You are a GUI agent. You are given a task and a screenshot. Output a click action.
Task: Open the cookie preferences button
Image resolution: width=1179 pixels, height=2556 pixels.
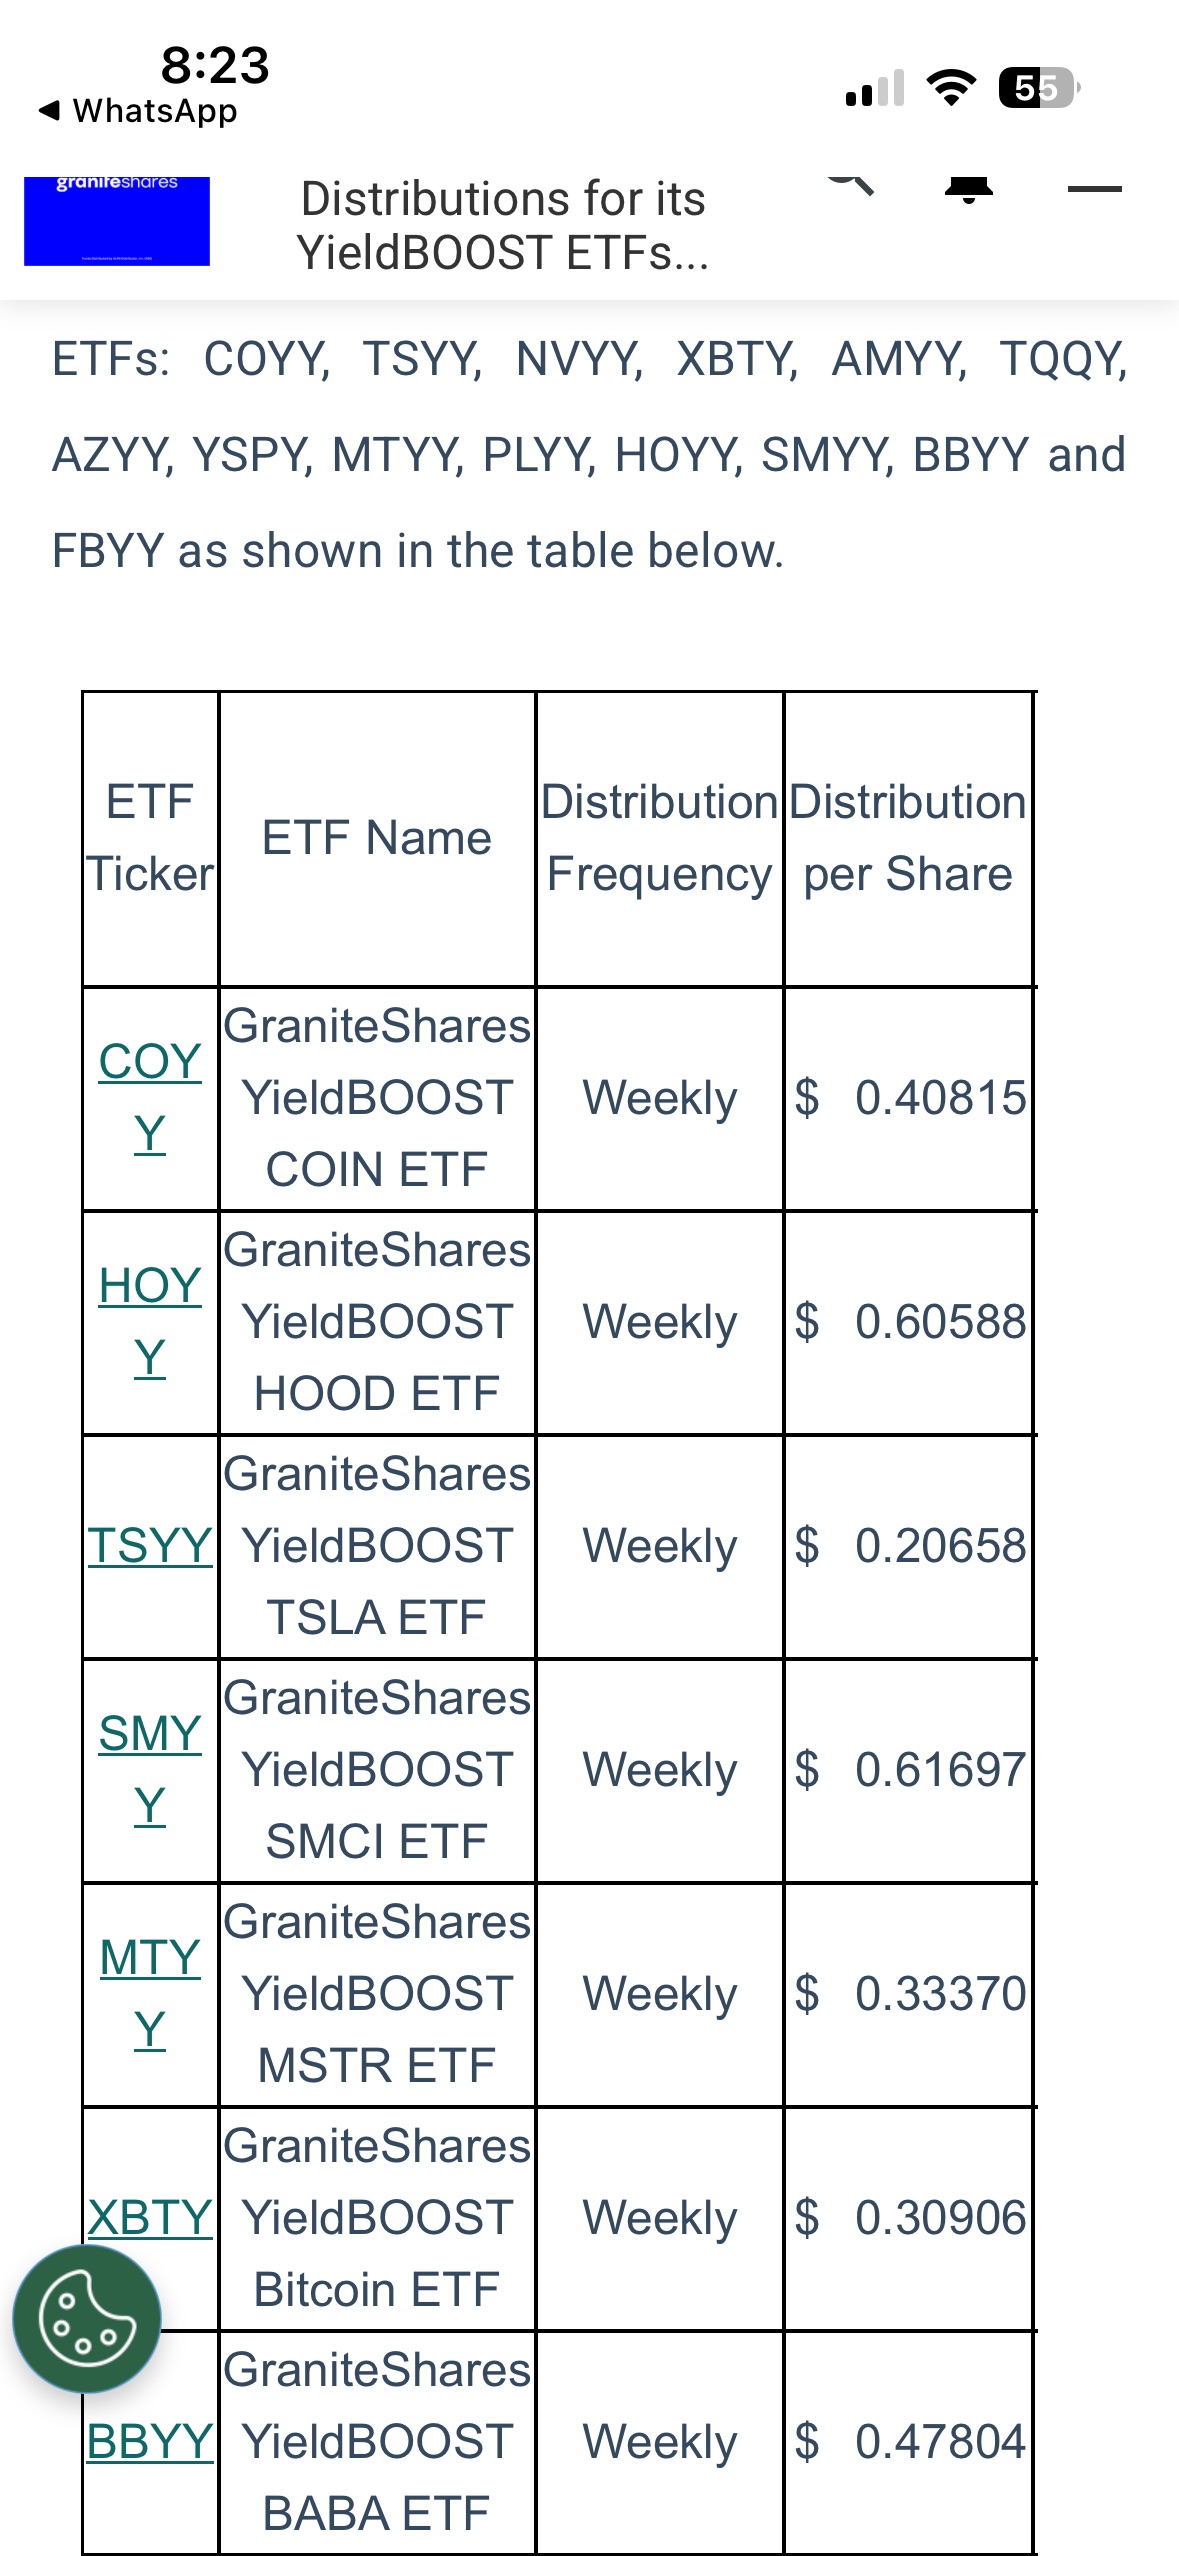(87, 2318)
